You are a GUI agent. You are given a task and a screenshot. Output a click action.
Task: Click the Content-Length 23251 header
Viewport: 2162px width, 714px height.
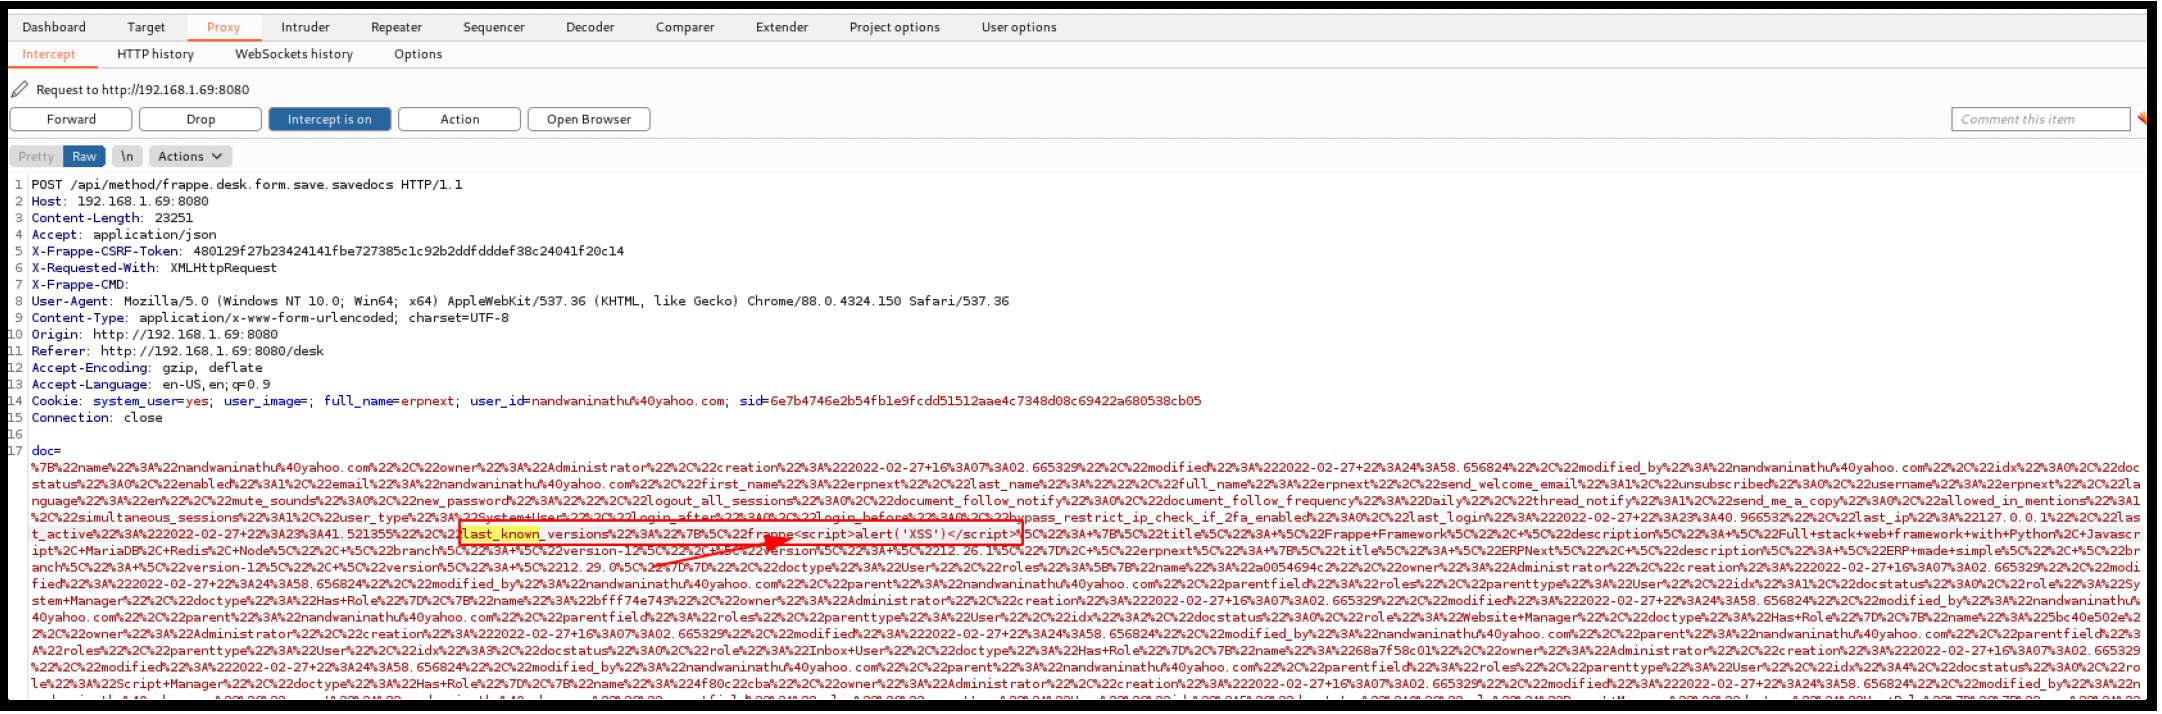coord(112,218)
